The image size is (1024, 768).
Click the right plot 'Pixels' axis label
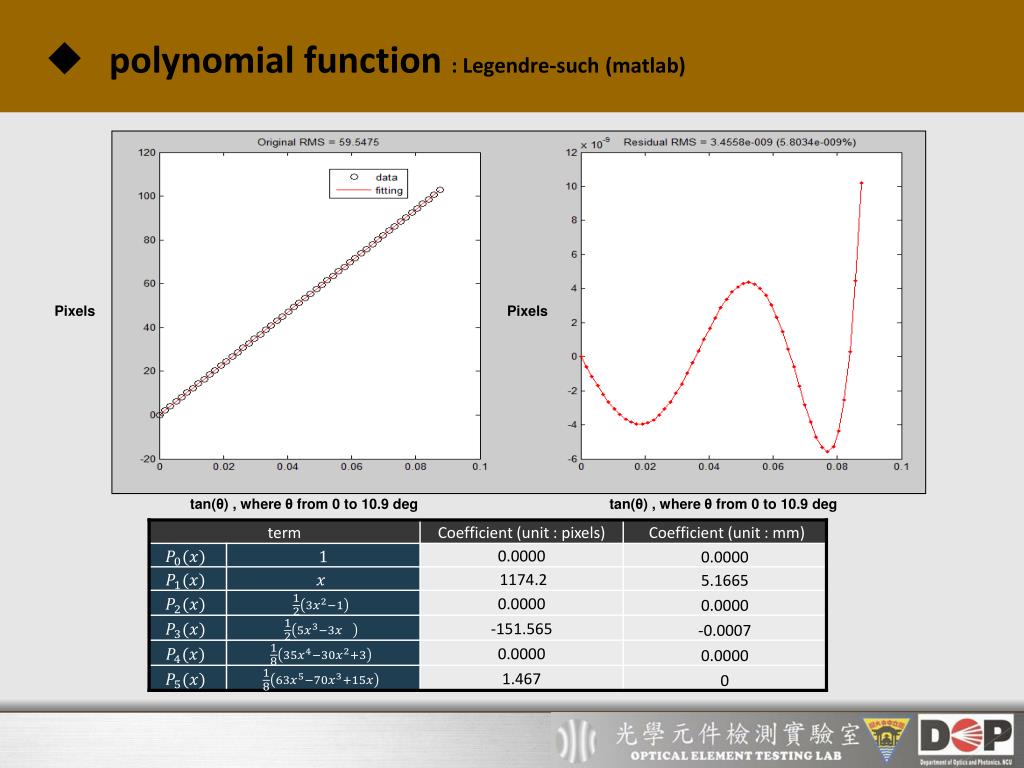[527, 311]
